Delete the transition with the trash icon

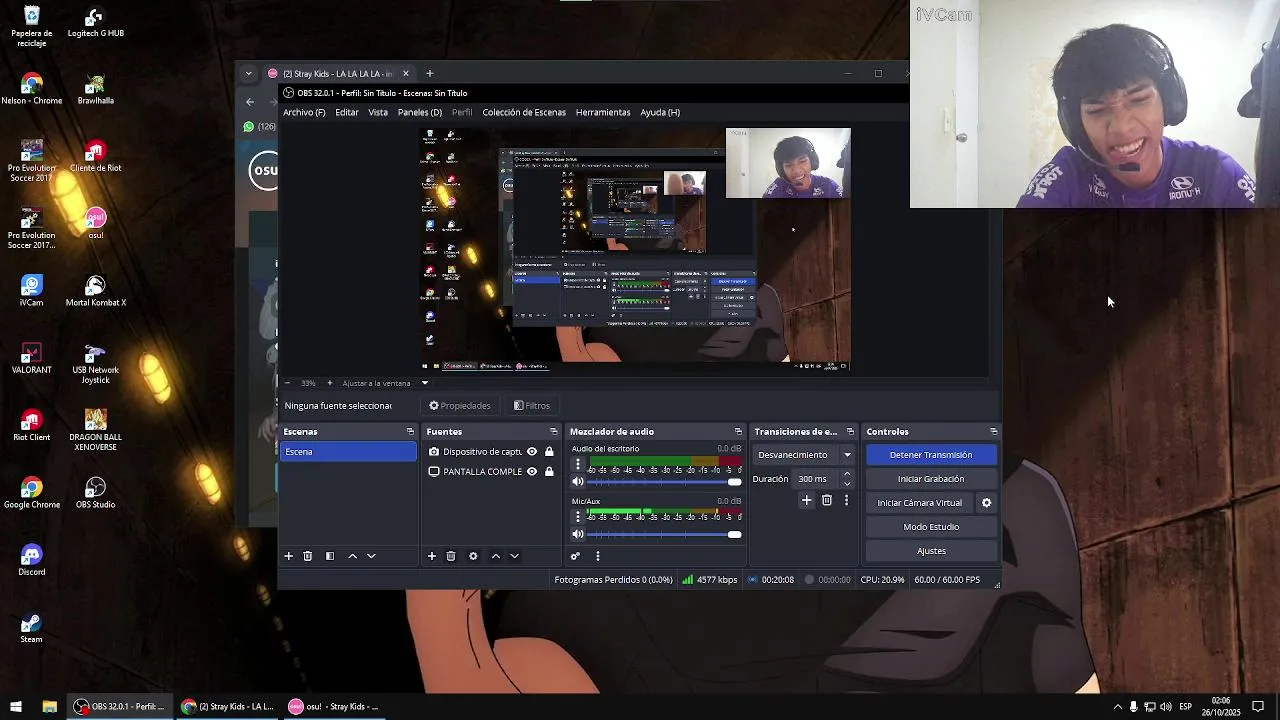pyautogui.click(x=827, y=500)
